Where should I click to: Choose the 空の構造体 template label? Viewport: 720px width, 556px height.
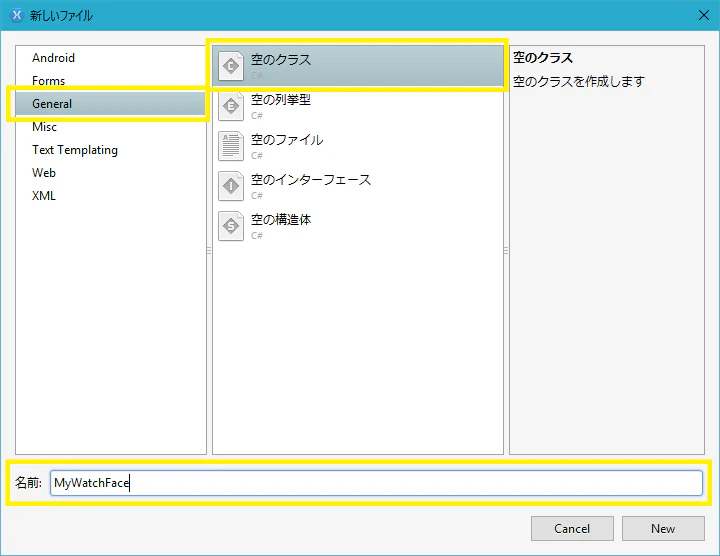pos(281,219)
